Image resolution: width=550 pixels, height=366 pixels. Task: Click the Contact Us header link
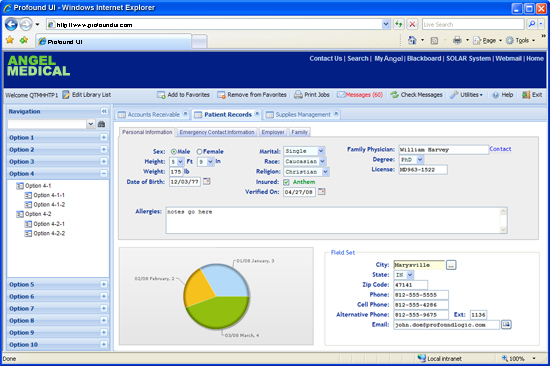tap(326, 59)
